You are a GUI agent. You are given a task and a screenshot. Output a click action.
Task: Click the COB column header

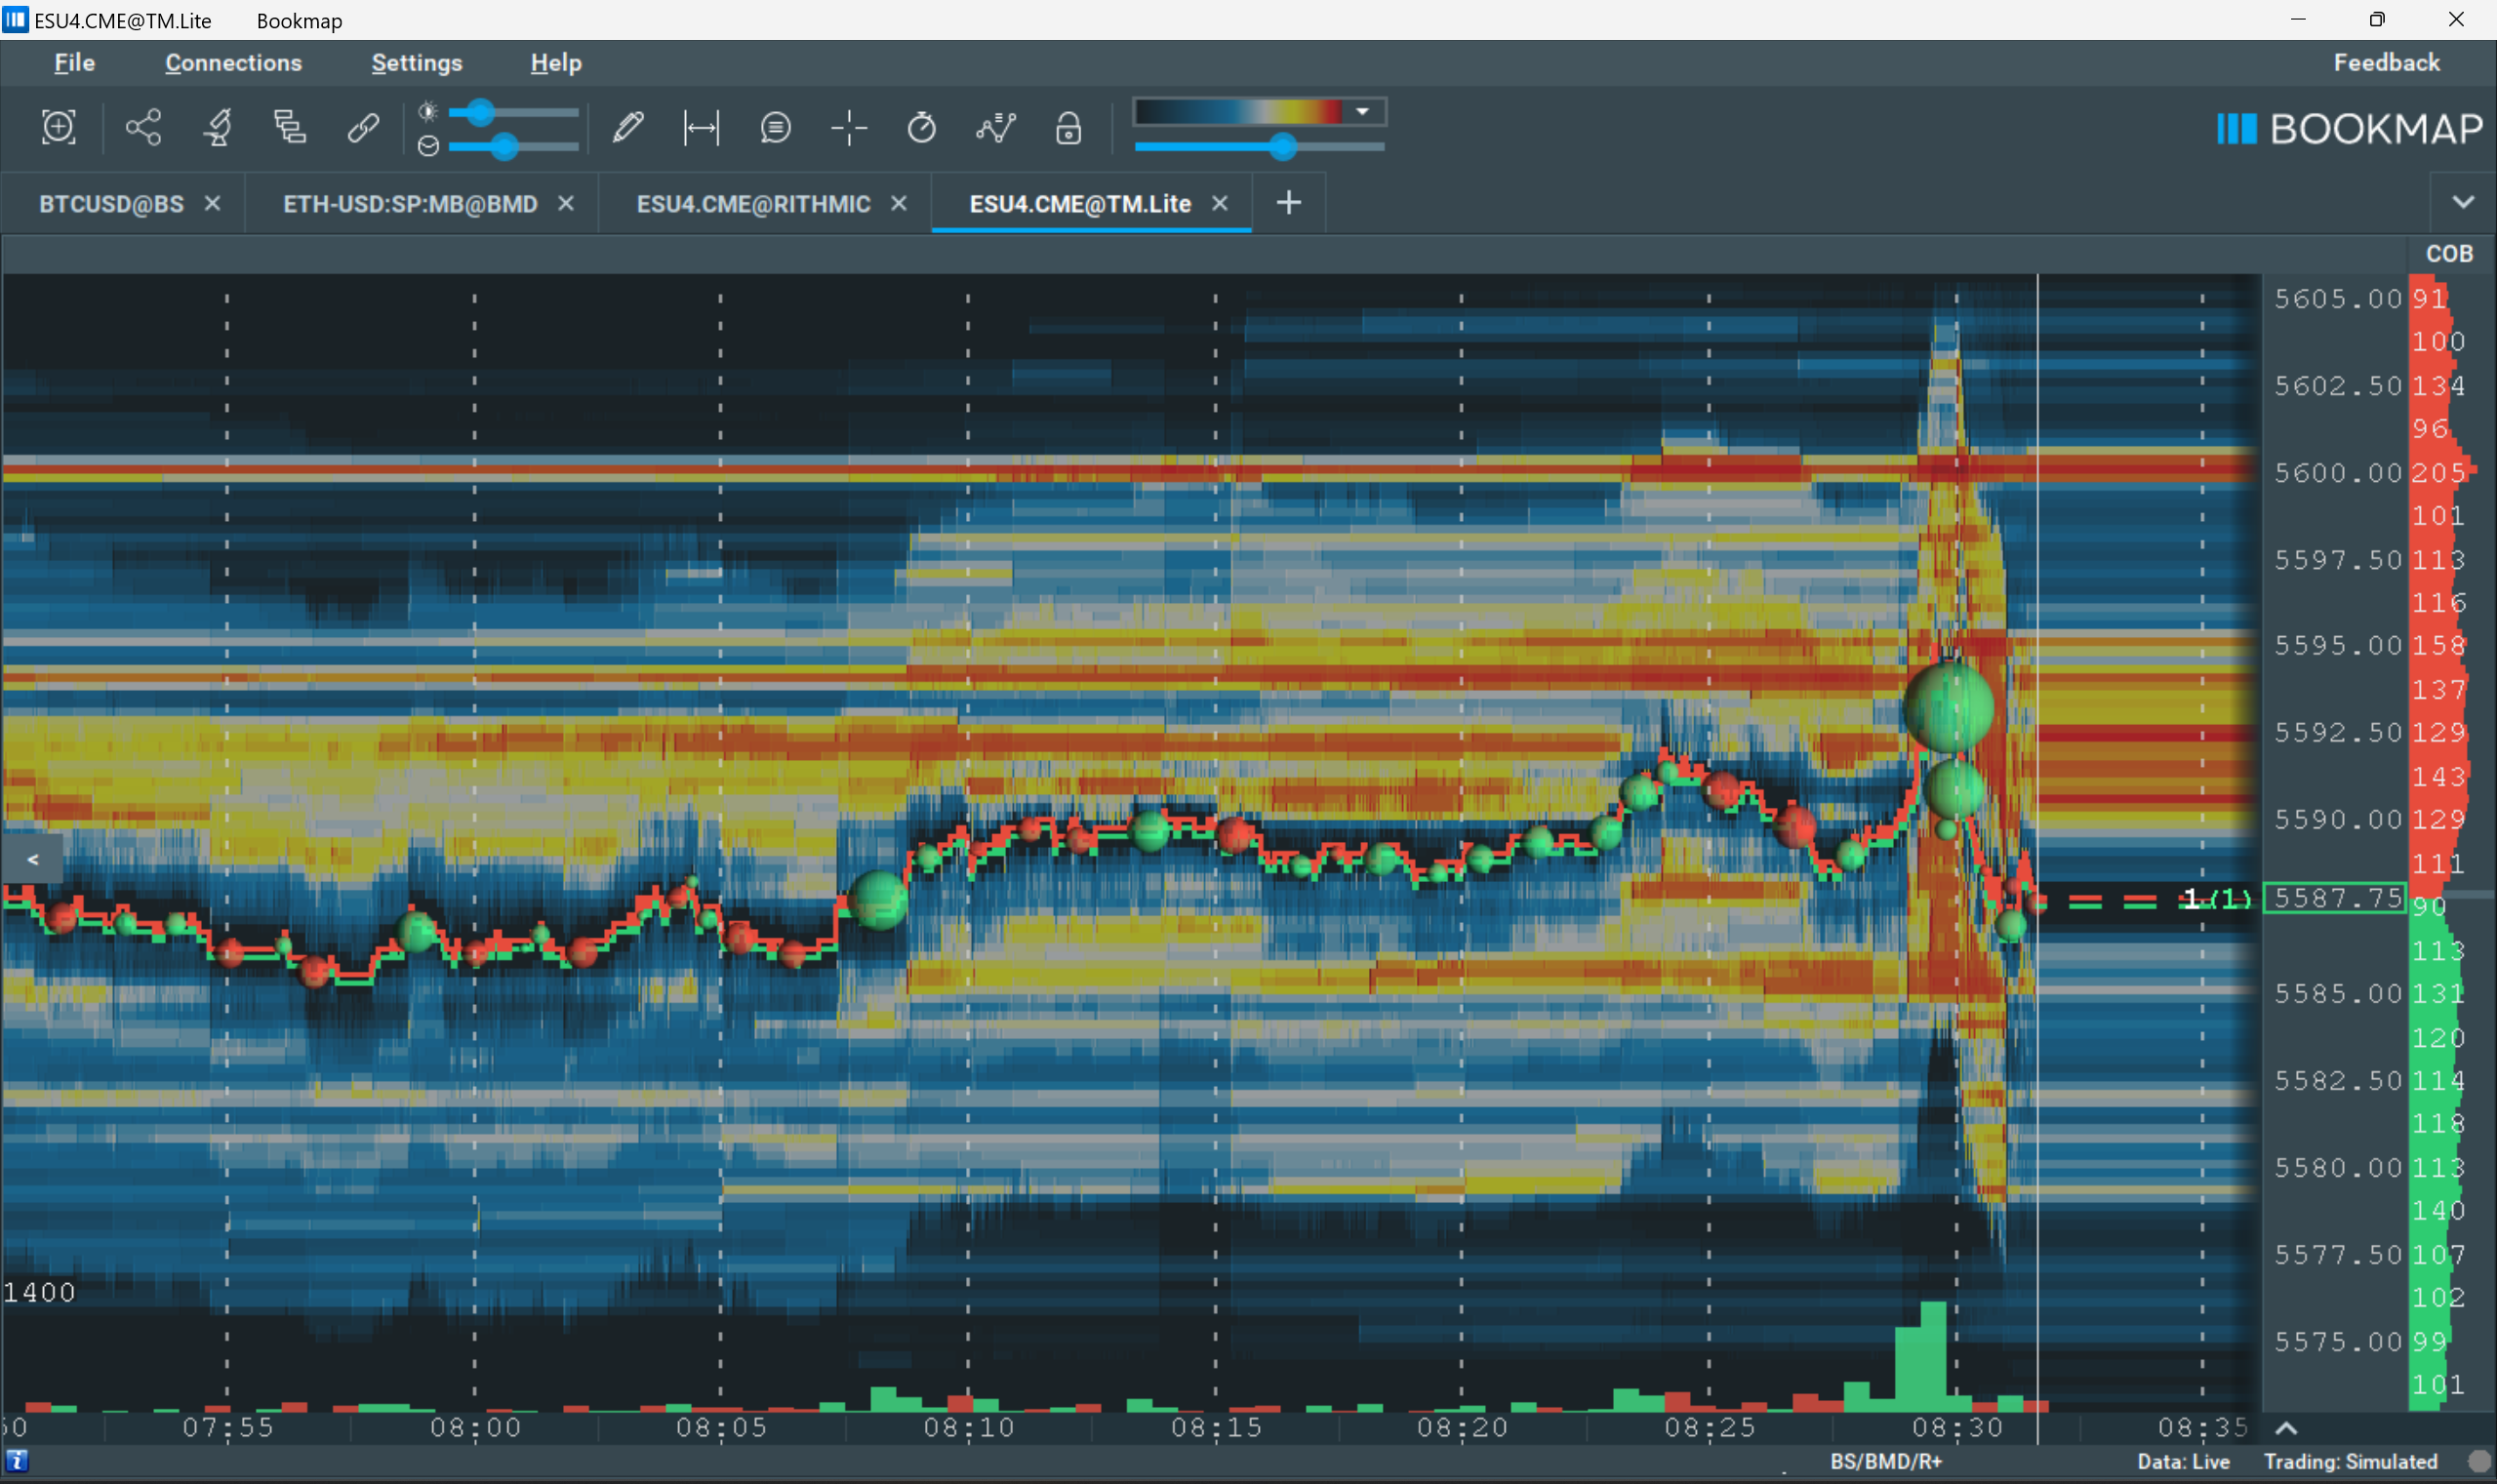2449,254
